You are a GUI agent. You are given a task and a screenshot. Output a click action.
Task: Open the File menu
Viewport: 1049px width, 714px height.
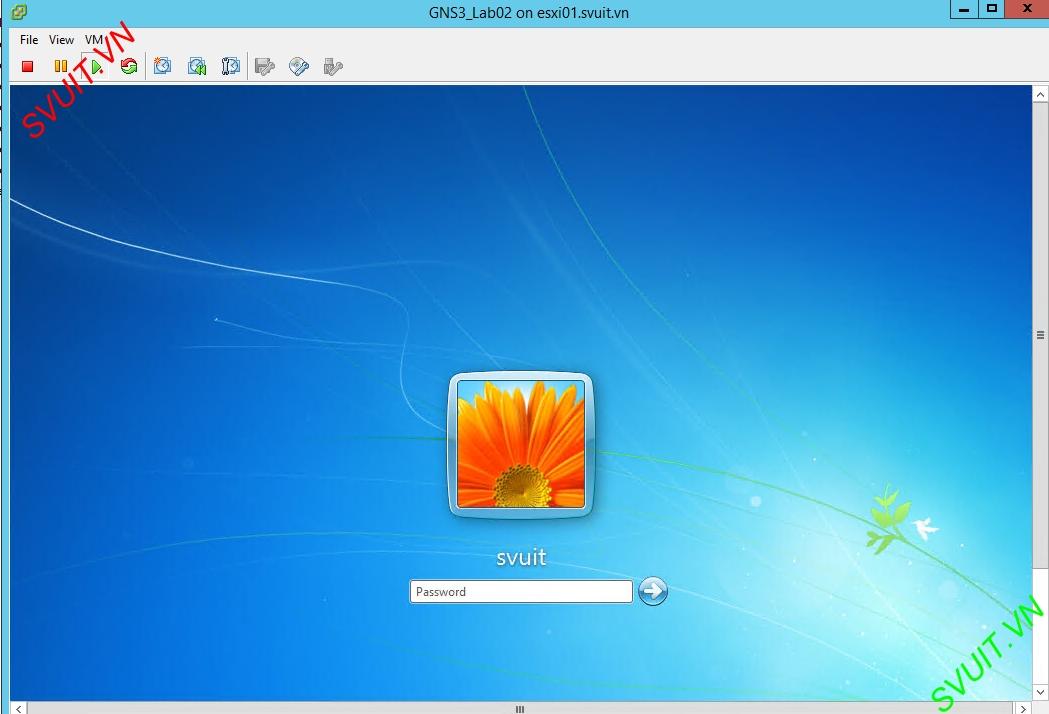pyautogui.click(x=29, y=39)
